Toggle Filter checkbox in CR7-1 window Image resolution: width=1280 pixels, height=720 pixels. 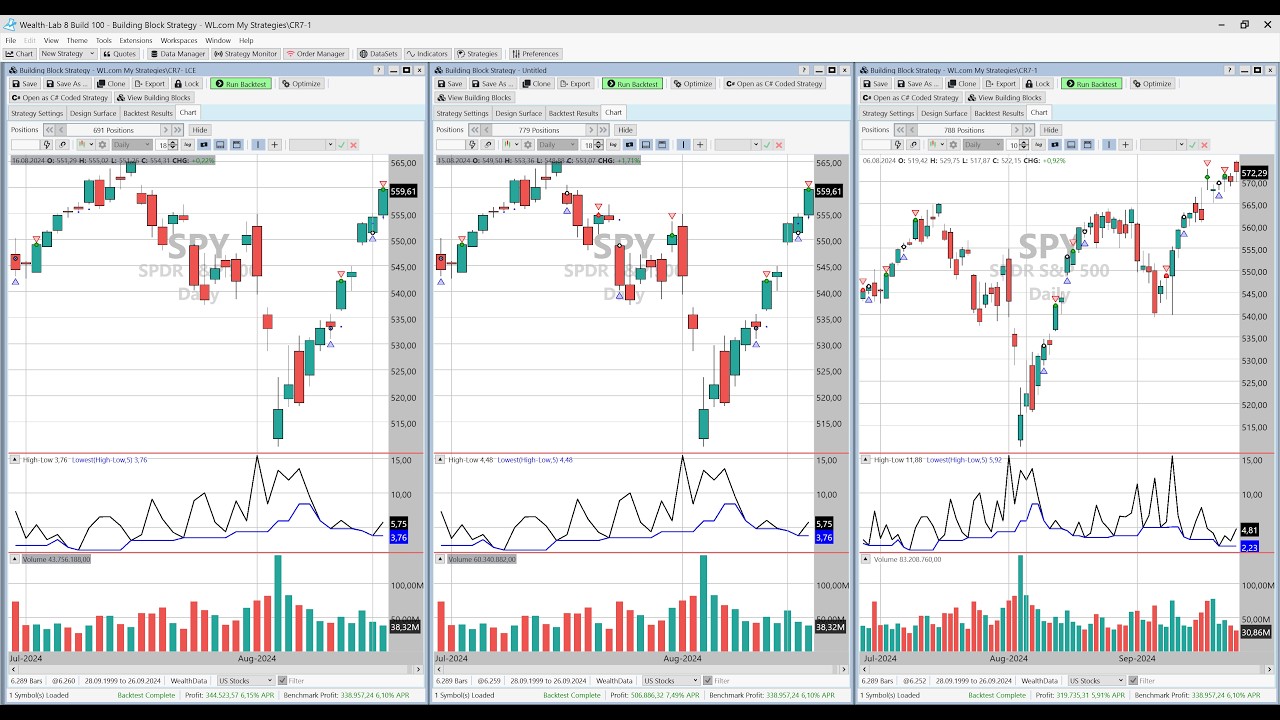[1134, 681]
